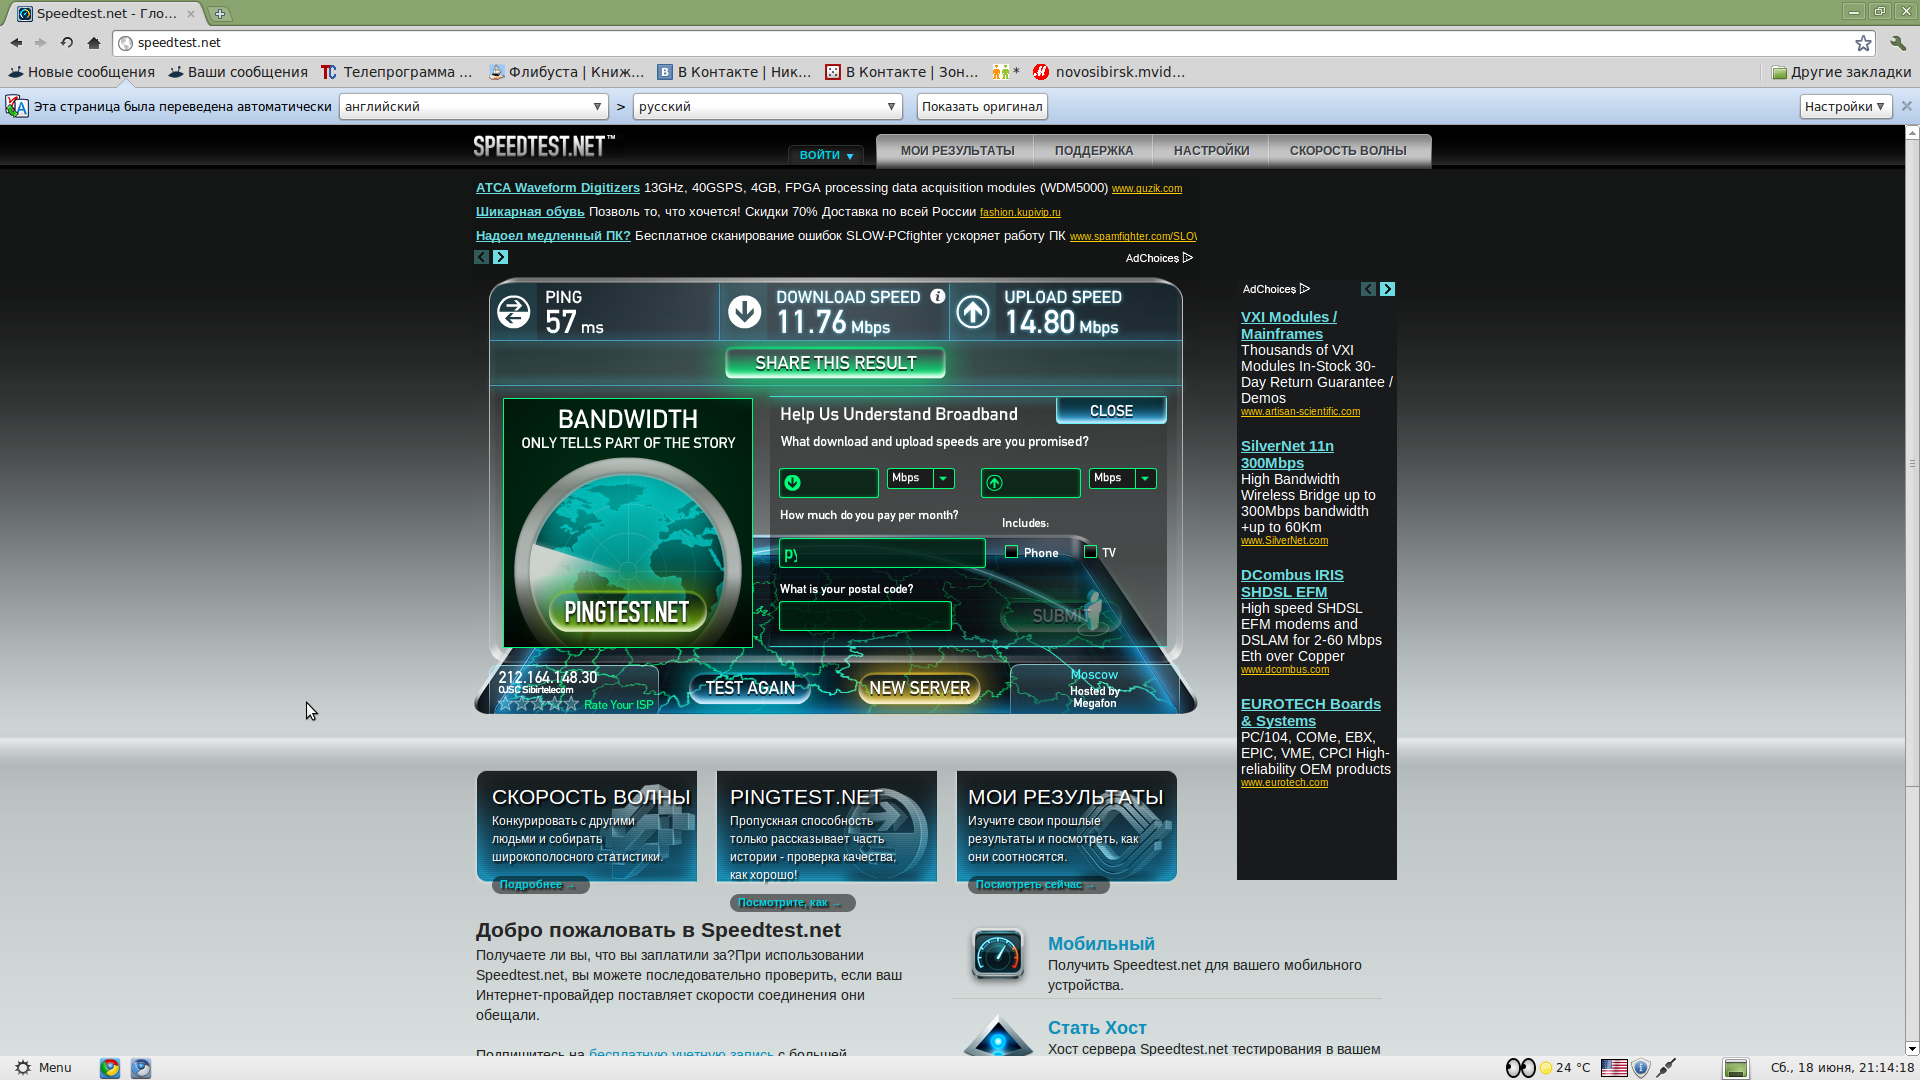Click the download speed info icon

point(938,296)
